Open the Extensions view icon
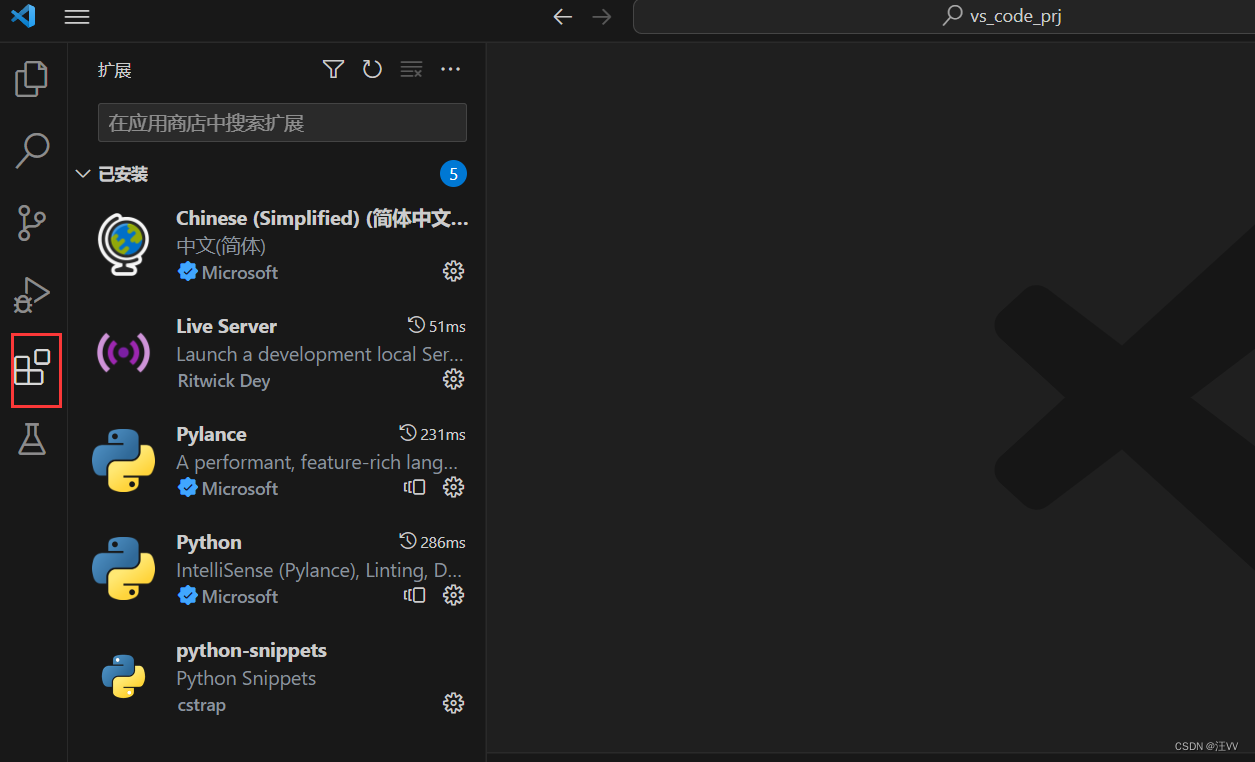This screenshot has width=1255, height=762. [x=33, y=367]
